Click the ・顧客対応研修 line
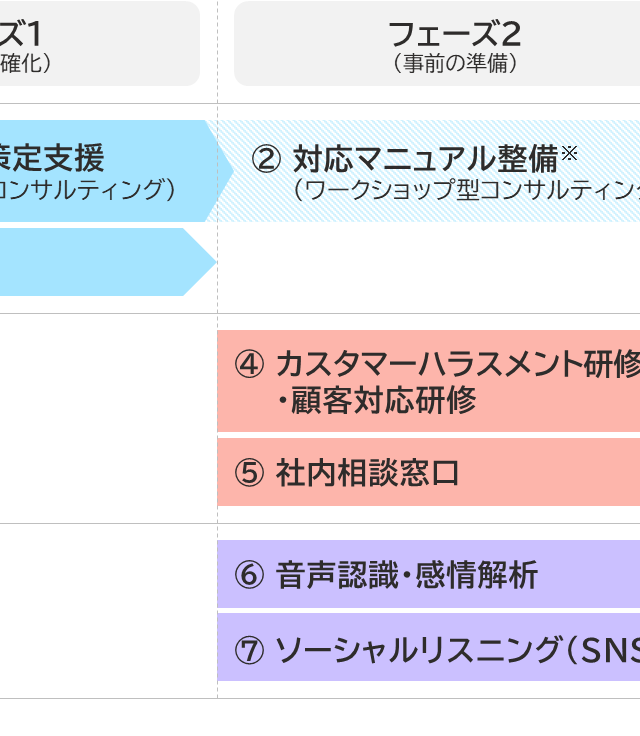640x736 pixels. tap(376, 401)
